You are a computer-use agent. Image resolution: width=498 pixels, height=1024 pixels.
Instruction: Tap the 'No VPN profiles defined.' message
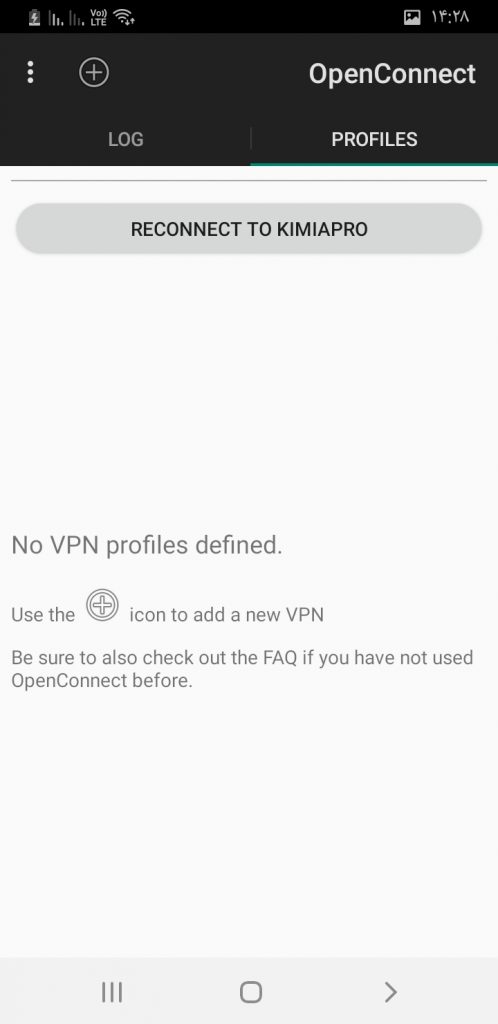(x=147, y=545)
